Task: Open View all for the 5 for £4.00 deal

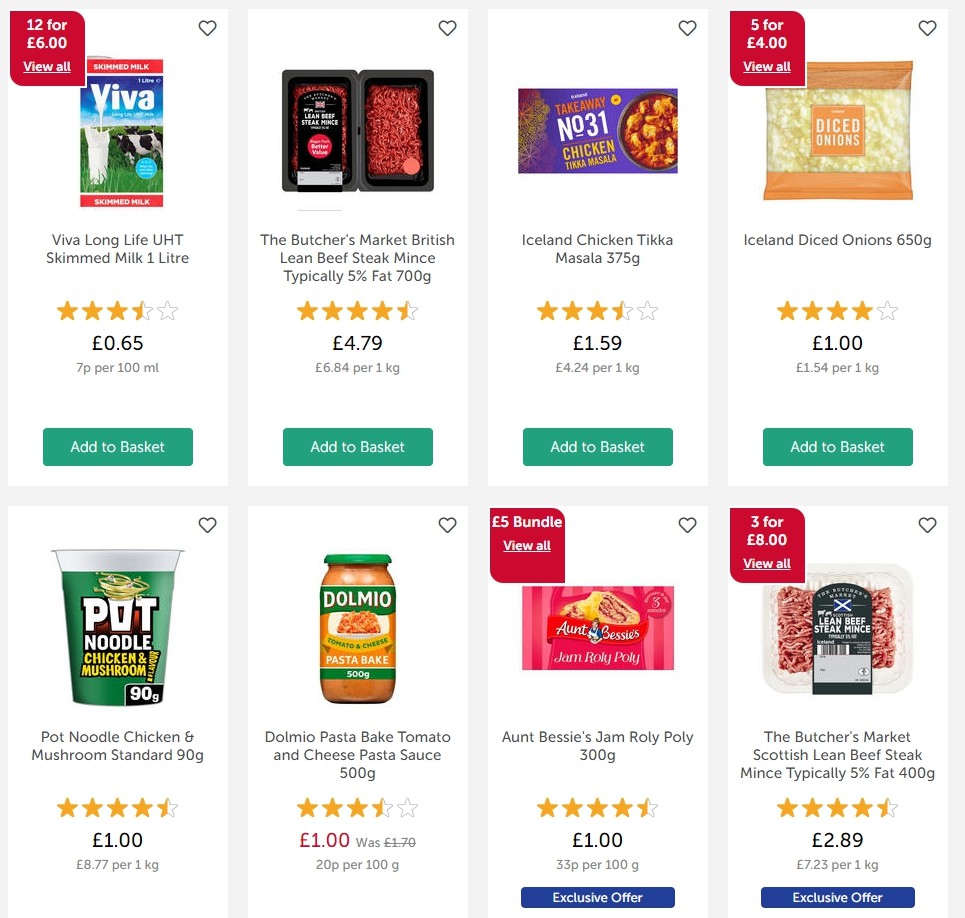Action: pyautogui.click(x=767, y=66)
